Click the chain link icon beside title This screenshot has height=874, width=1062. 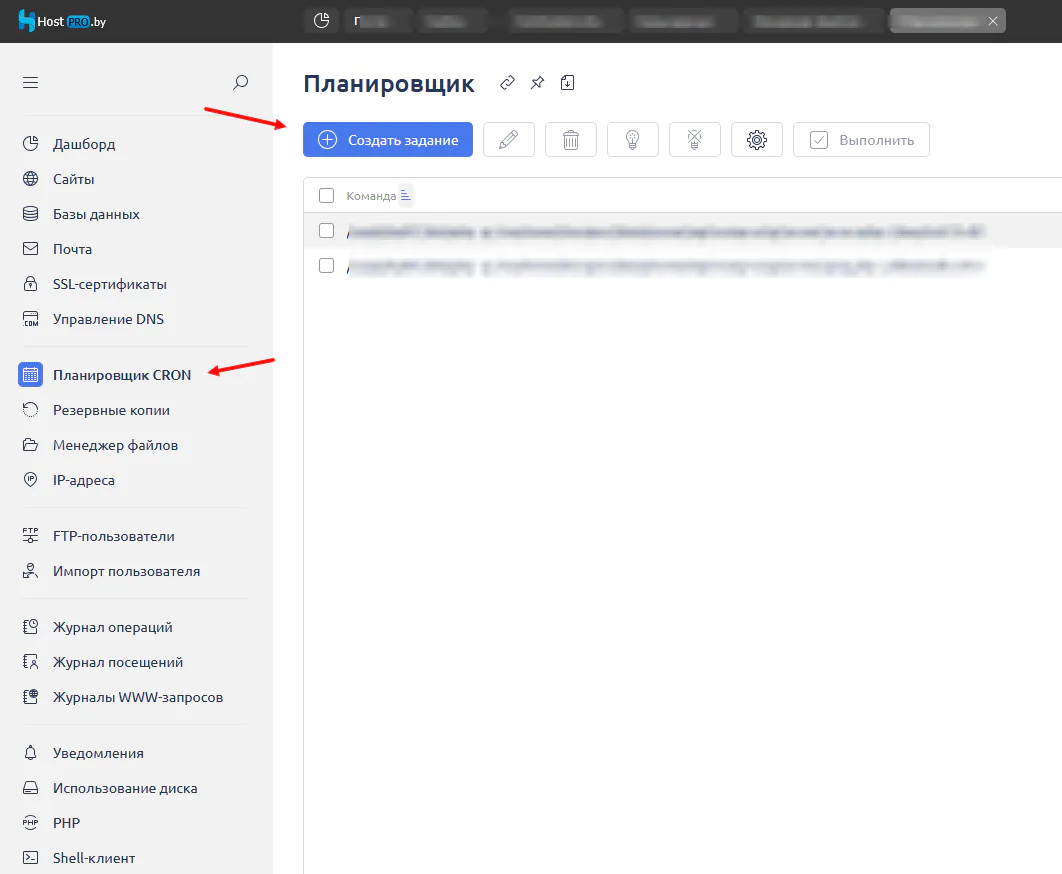click(507, 83)
